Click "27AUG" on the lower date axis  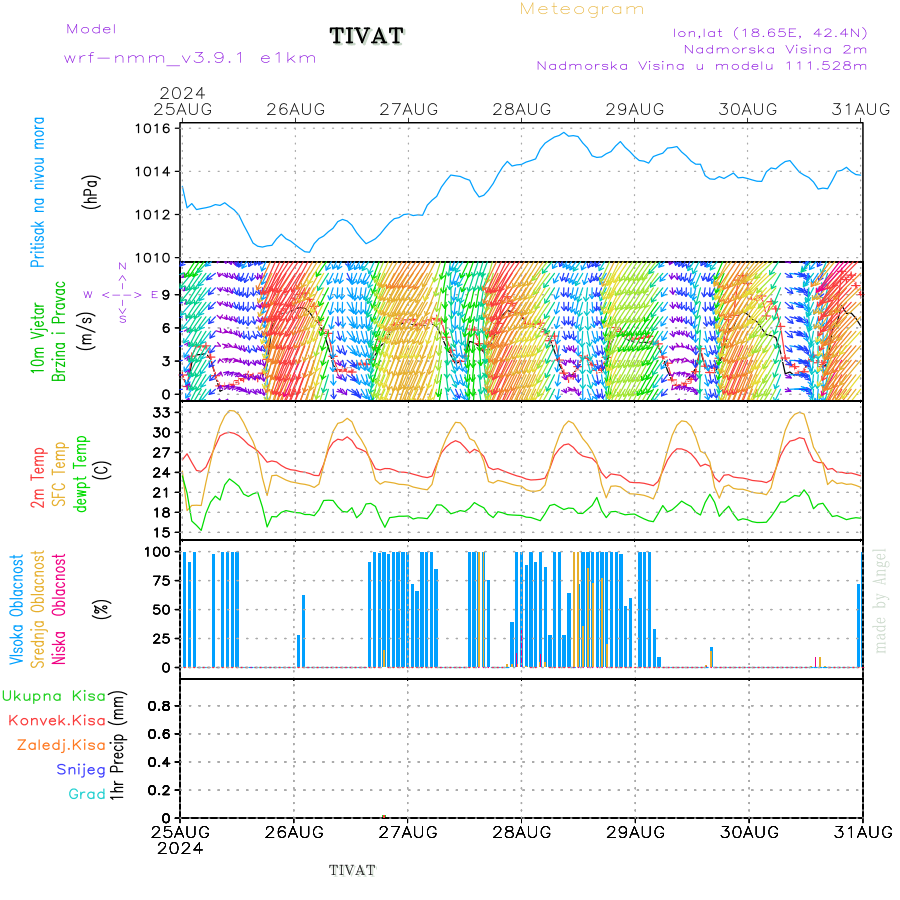point(408,832)
